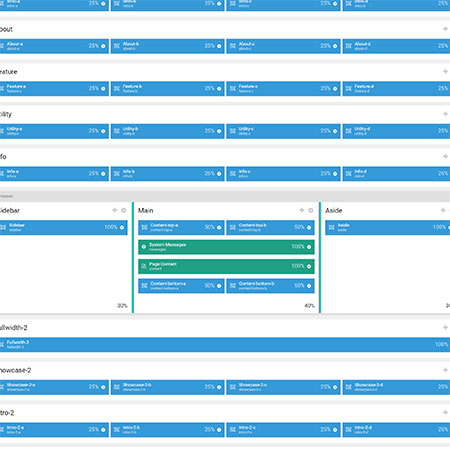Image resolution: width=450 pixels, height=450 pixels.
Task: Add a row in the Aside section
Action: pyautogui.click(x=443, y=210)
